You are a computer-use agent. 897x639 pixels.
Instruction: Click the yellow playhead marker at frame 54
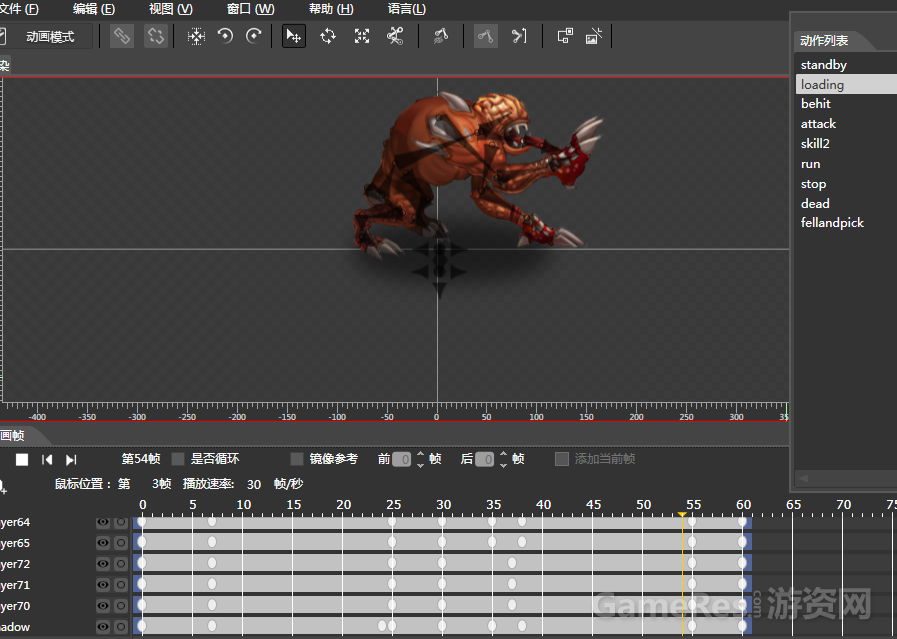[682, 516]
